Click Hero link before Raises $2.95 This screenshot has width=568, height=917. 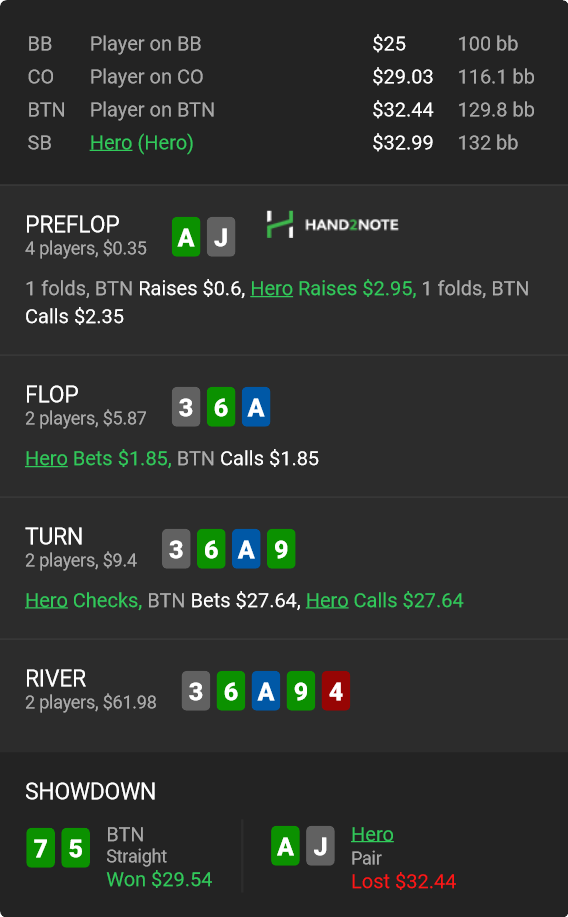point(271,288)
